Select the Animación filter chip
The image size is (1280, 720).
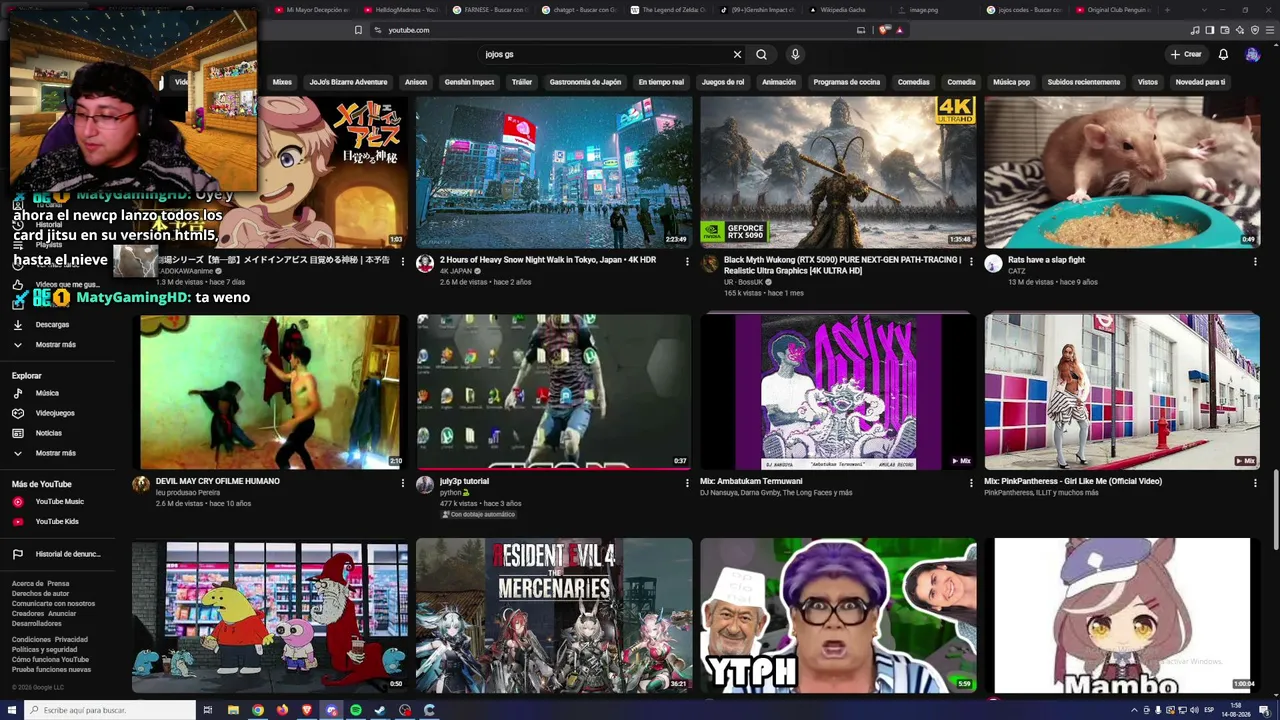779,82
